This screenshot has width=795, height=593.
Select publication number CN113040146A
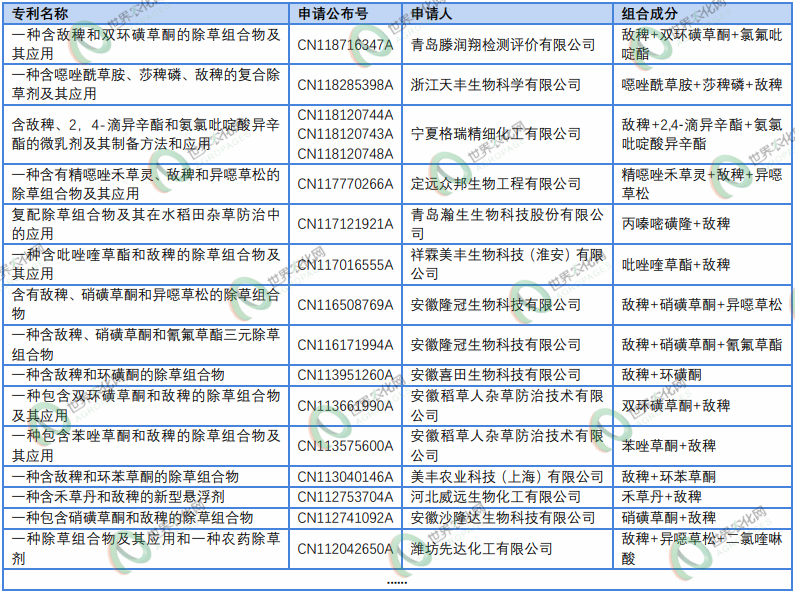(x=345, y=476)
